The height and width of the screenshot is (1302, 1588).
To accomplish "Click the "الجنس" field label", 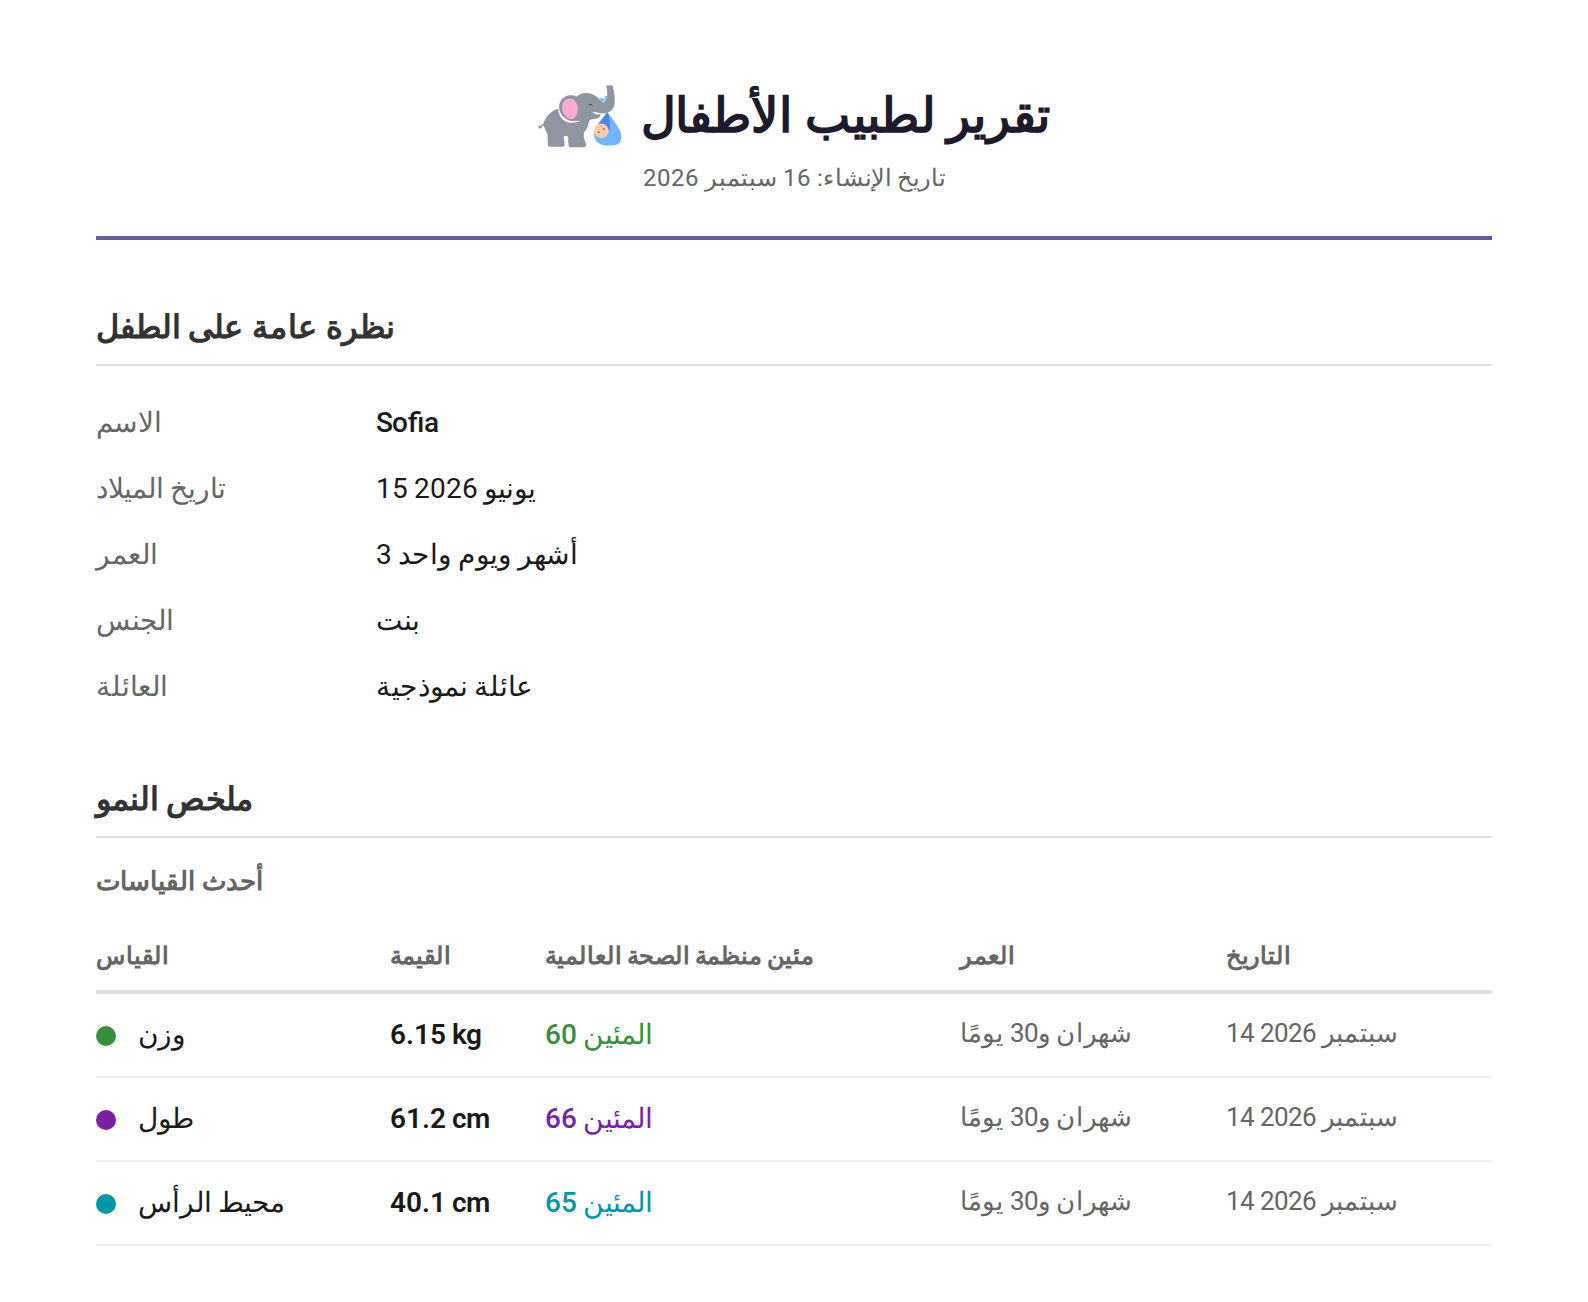I will pyautogui.click(x=134, y=621).
